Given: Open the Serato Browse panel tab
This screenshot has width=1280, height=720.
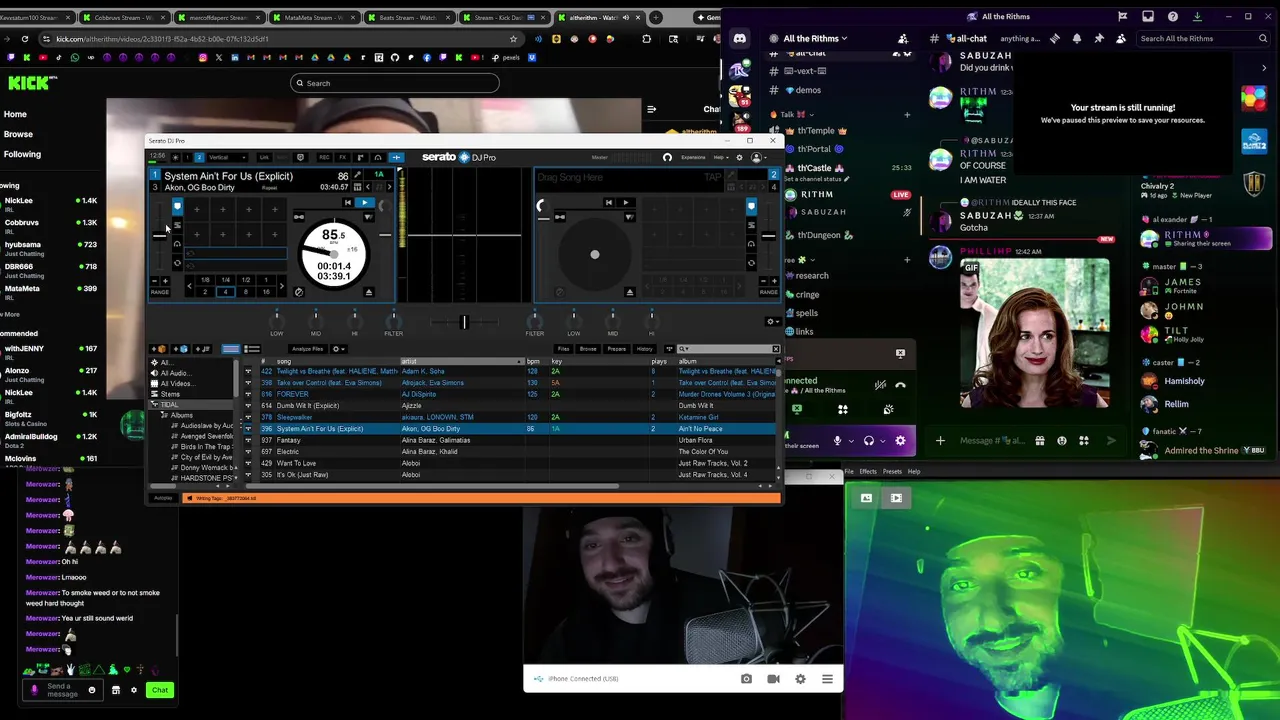Looking at the screenshot, I should coord(588,349).
